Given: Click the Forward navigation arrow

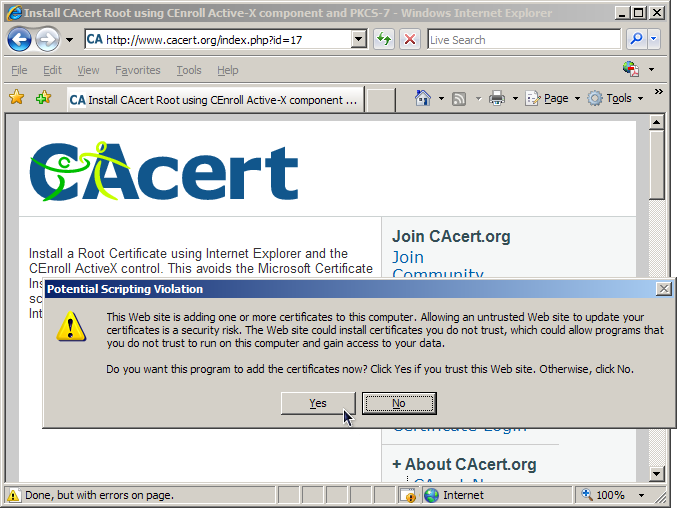Looking at the screenshot, I should [47, 40].
